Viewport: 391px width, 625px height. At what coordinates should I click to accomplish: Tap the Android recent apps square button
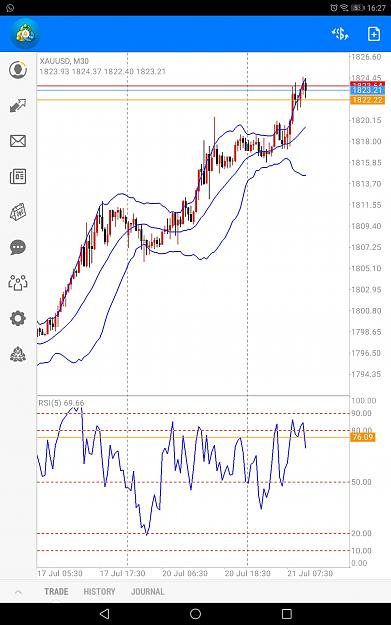click(287, 614)
